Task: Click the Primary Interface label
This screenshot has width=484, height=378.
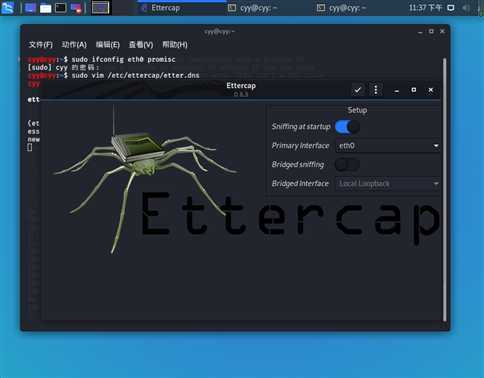Action: [300, 146]
